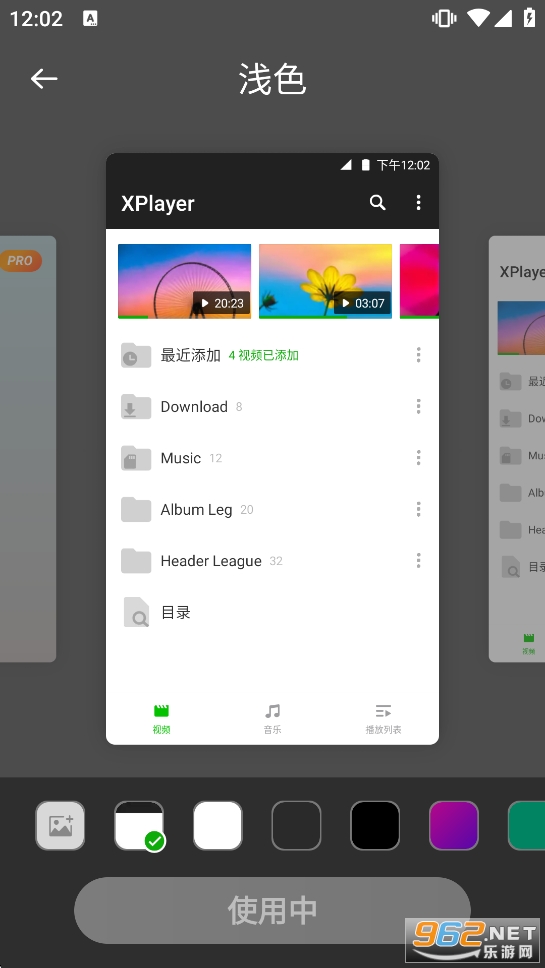Tap the Wi-Fi status icon

tap(479, 18)
